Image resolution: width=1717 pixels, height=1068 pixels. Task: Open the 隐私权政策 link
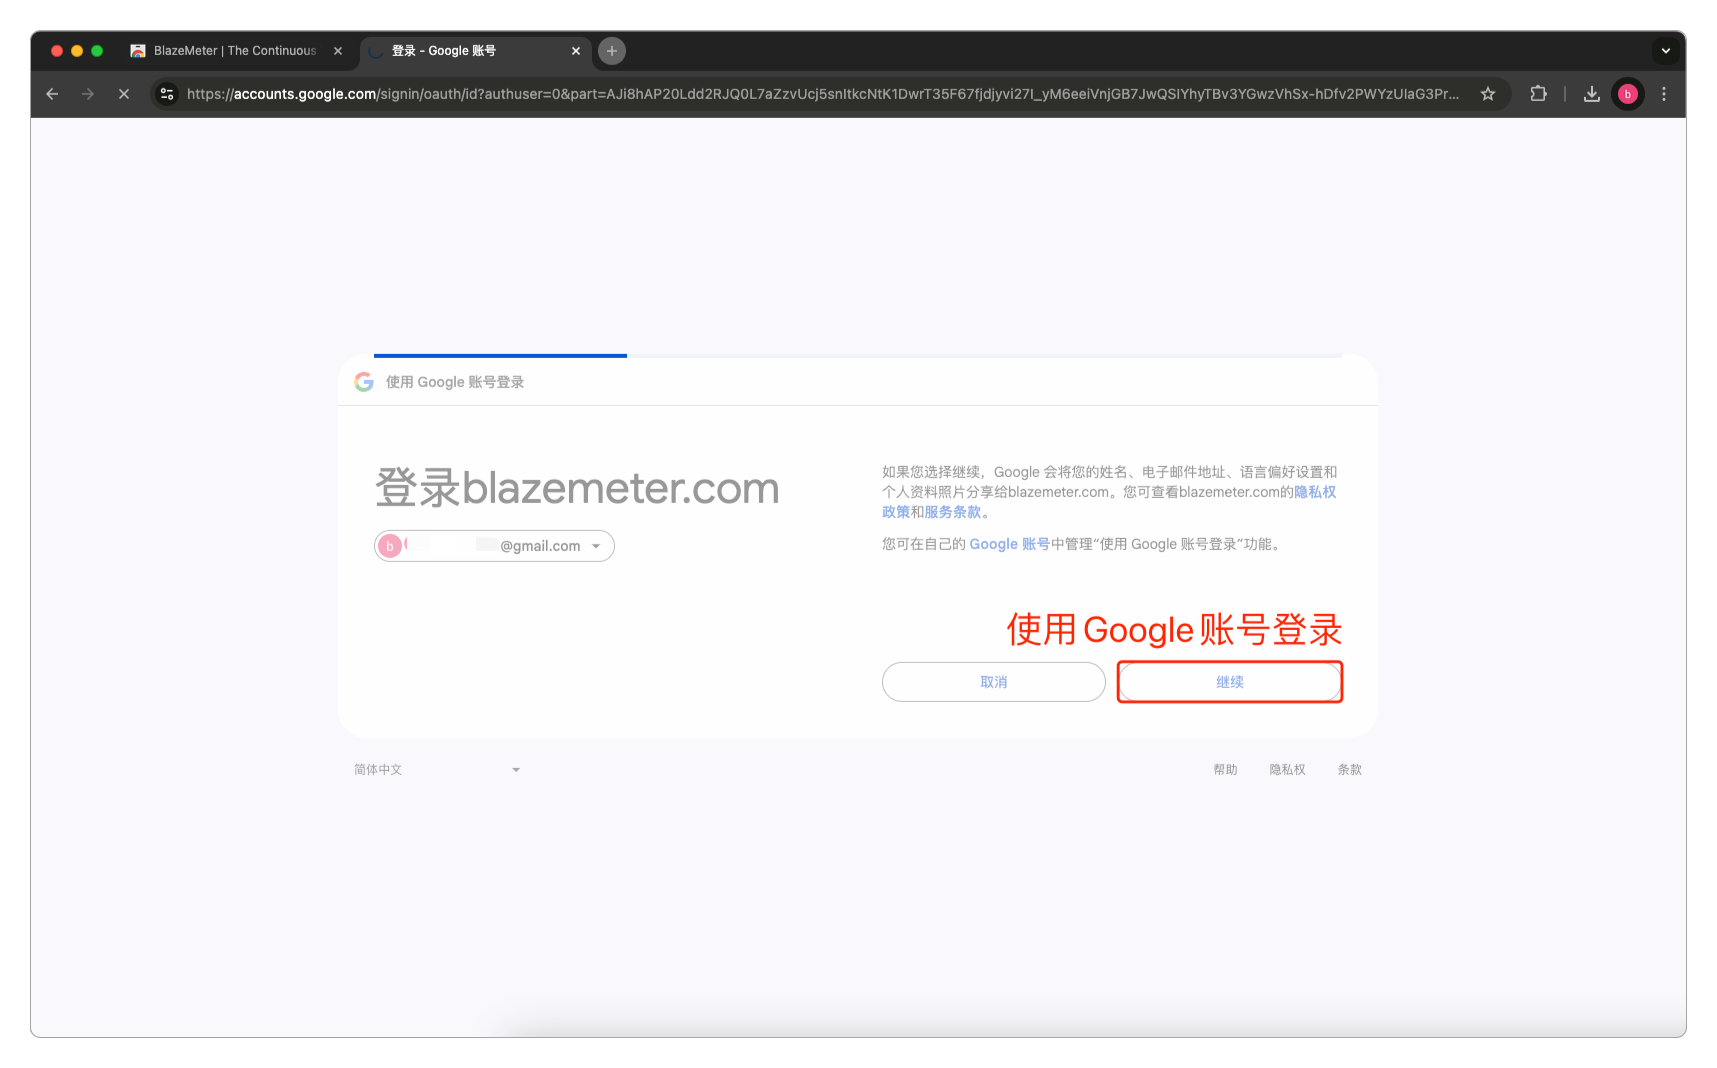1315,492
